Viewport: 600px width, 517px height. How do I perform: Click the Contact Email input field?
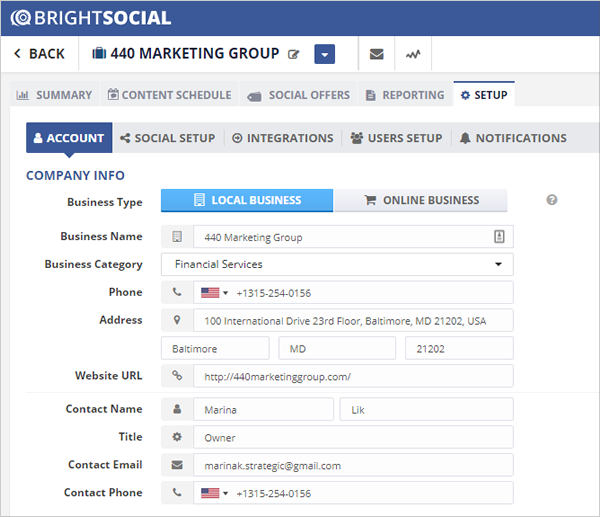point(355,466)
